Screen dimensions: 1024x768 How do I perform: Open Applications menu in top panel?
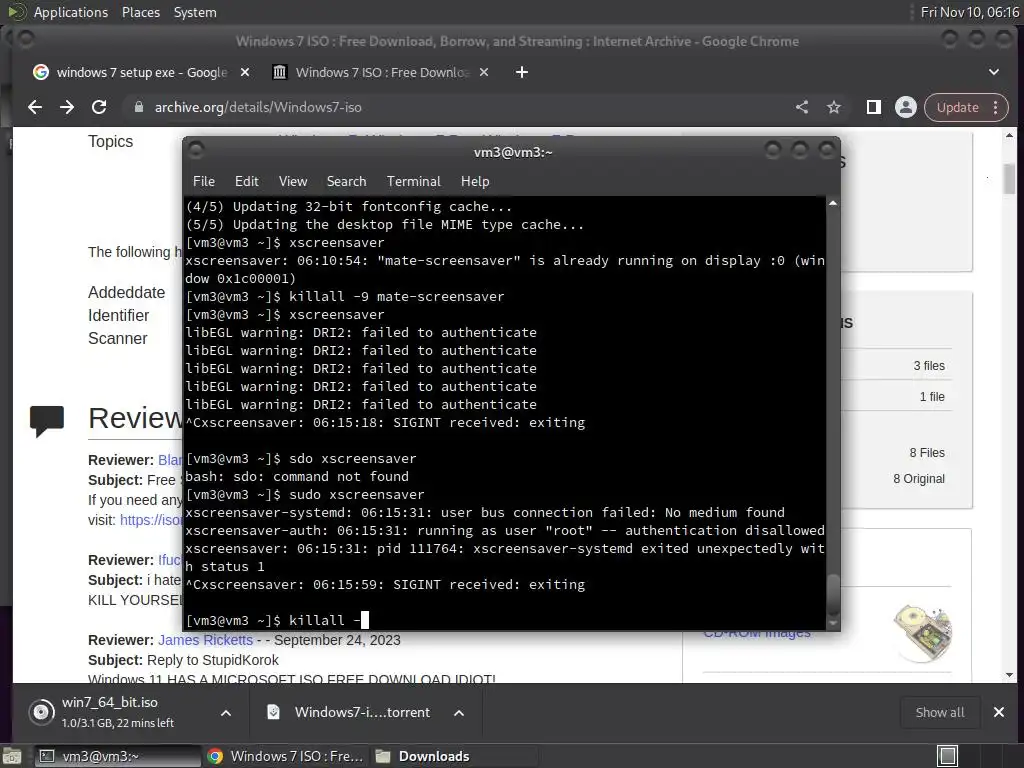point(71,12)
